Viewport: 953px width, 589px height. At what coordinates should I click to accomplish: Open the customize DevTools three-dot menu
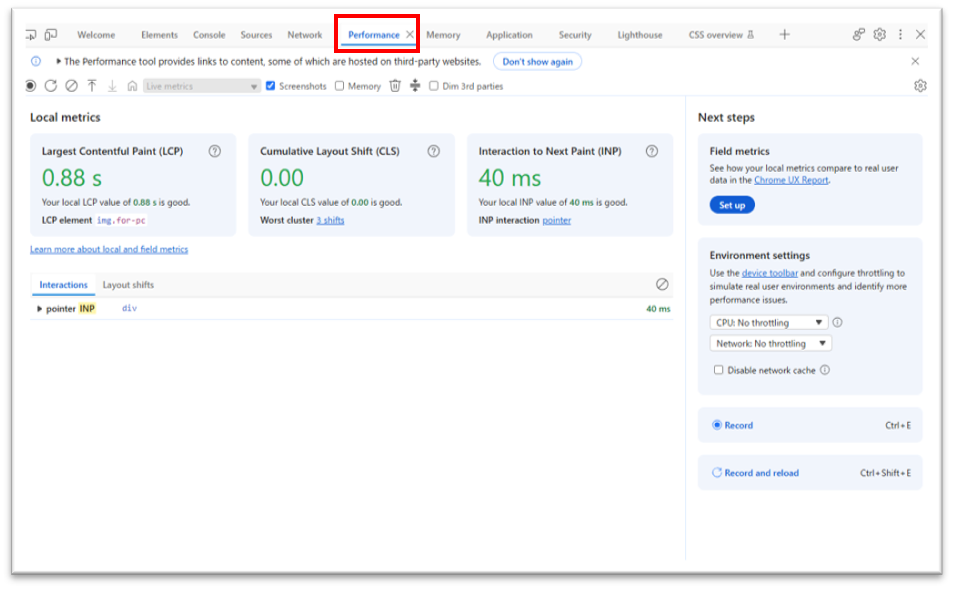[900, 35]
